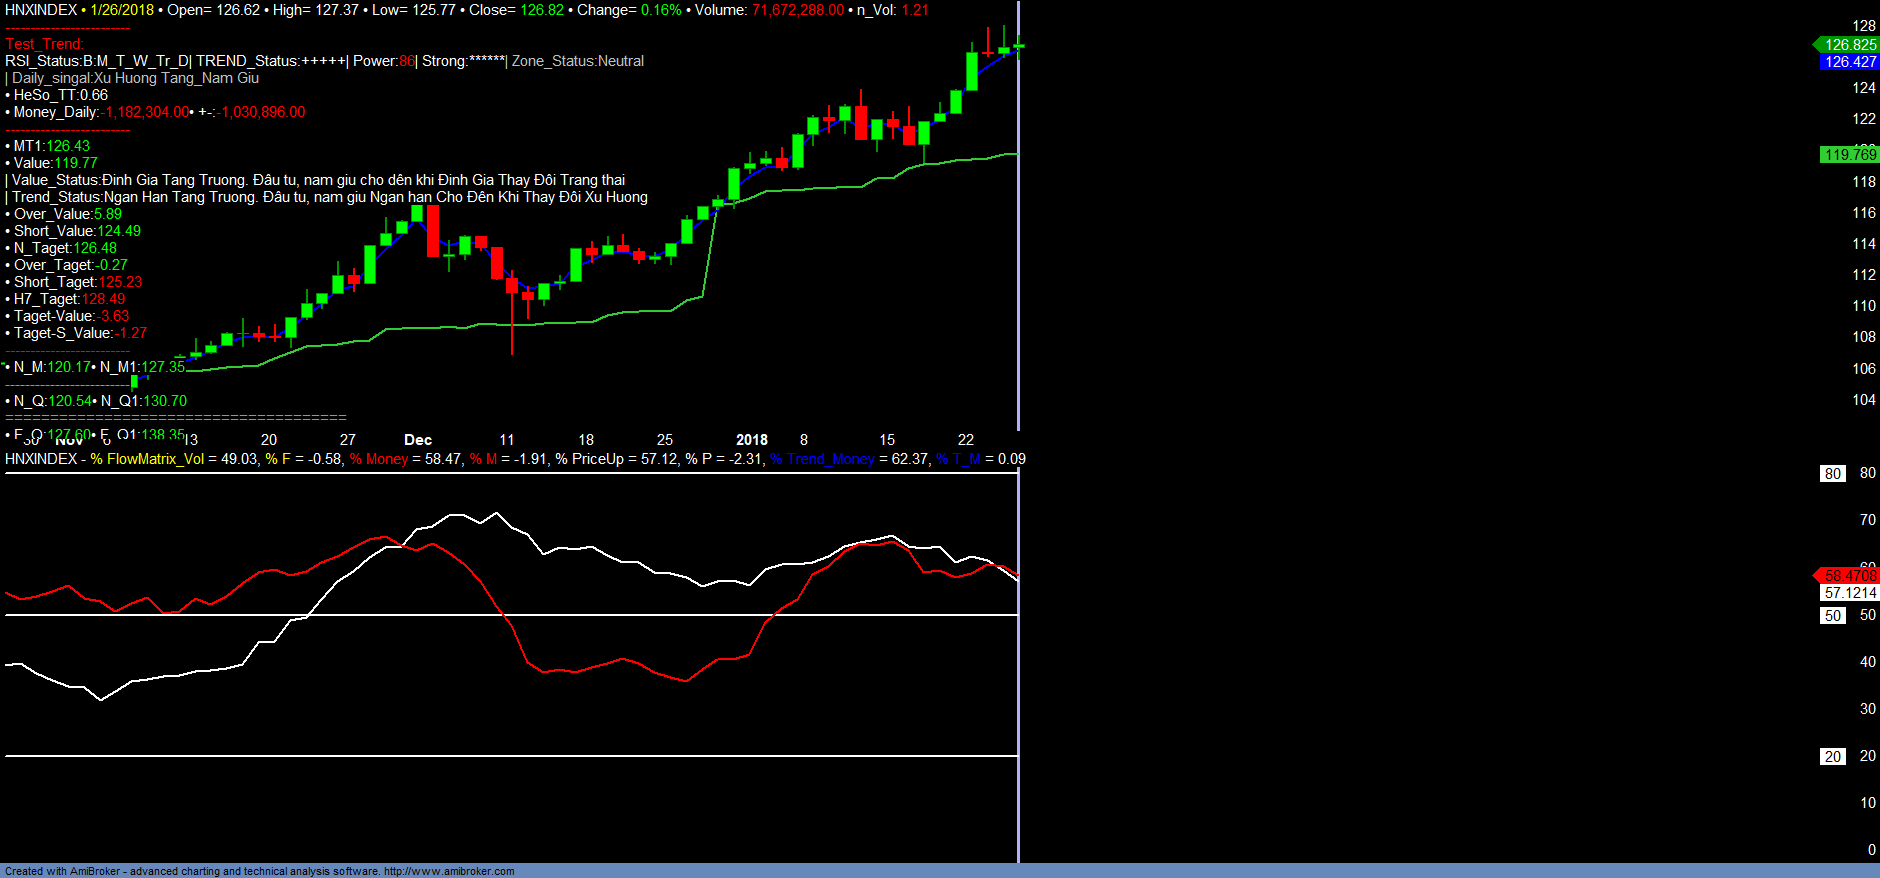Click the red 58.4708 indicator value label
The height and width of the screenshot is (878, 1880).
[x=1849, y=575]
